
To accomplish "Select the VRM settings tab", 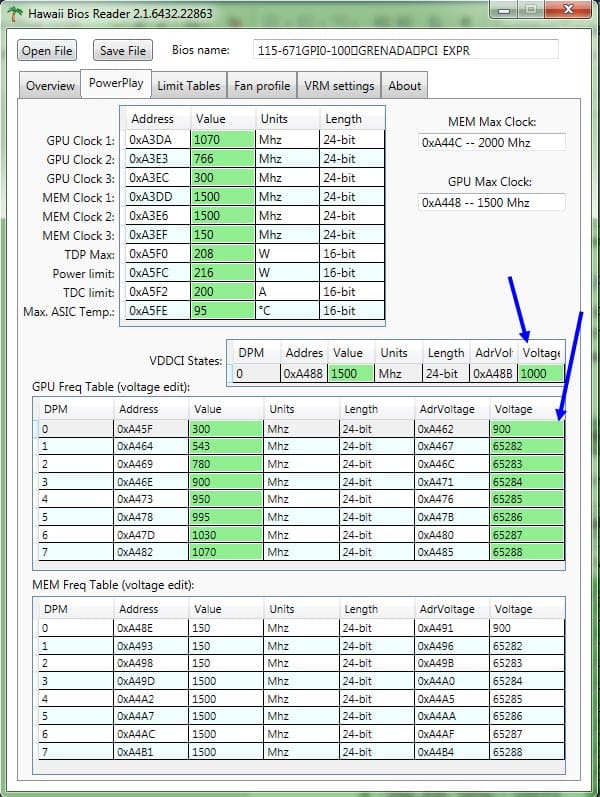I will (339, 85).
